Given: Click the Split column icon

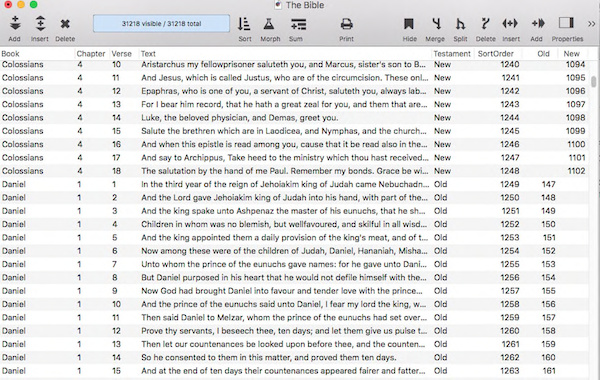Looking at the screenshot, I should tap(460, 24).
